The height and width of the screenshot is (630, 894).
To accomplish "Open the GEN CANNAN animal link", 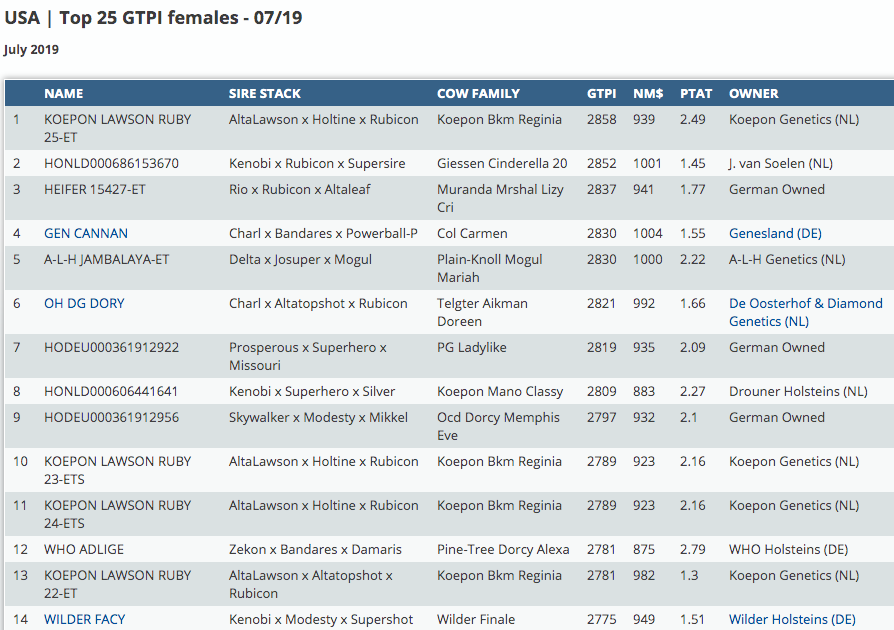I will (x=86, y=233).
